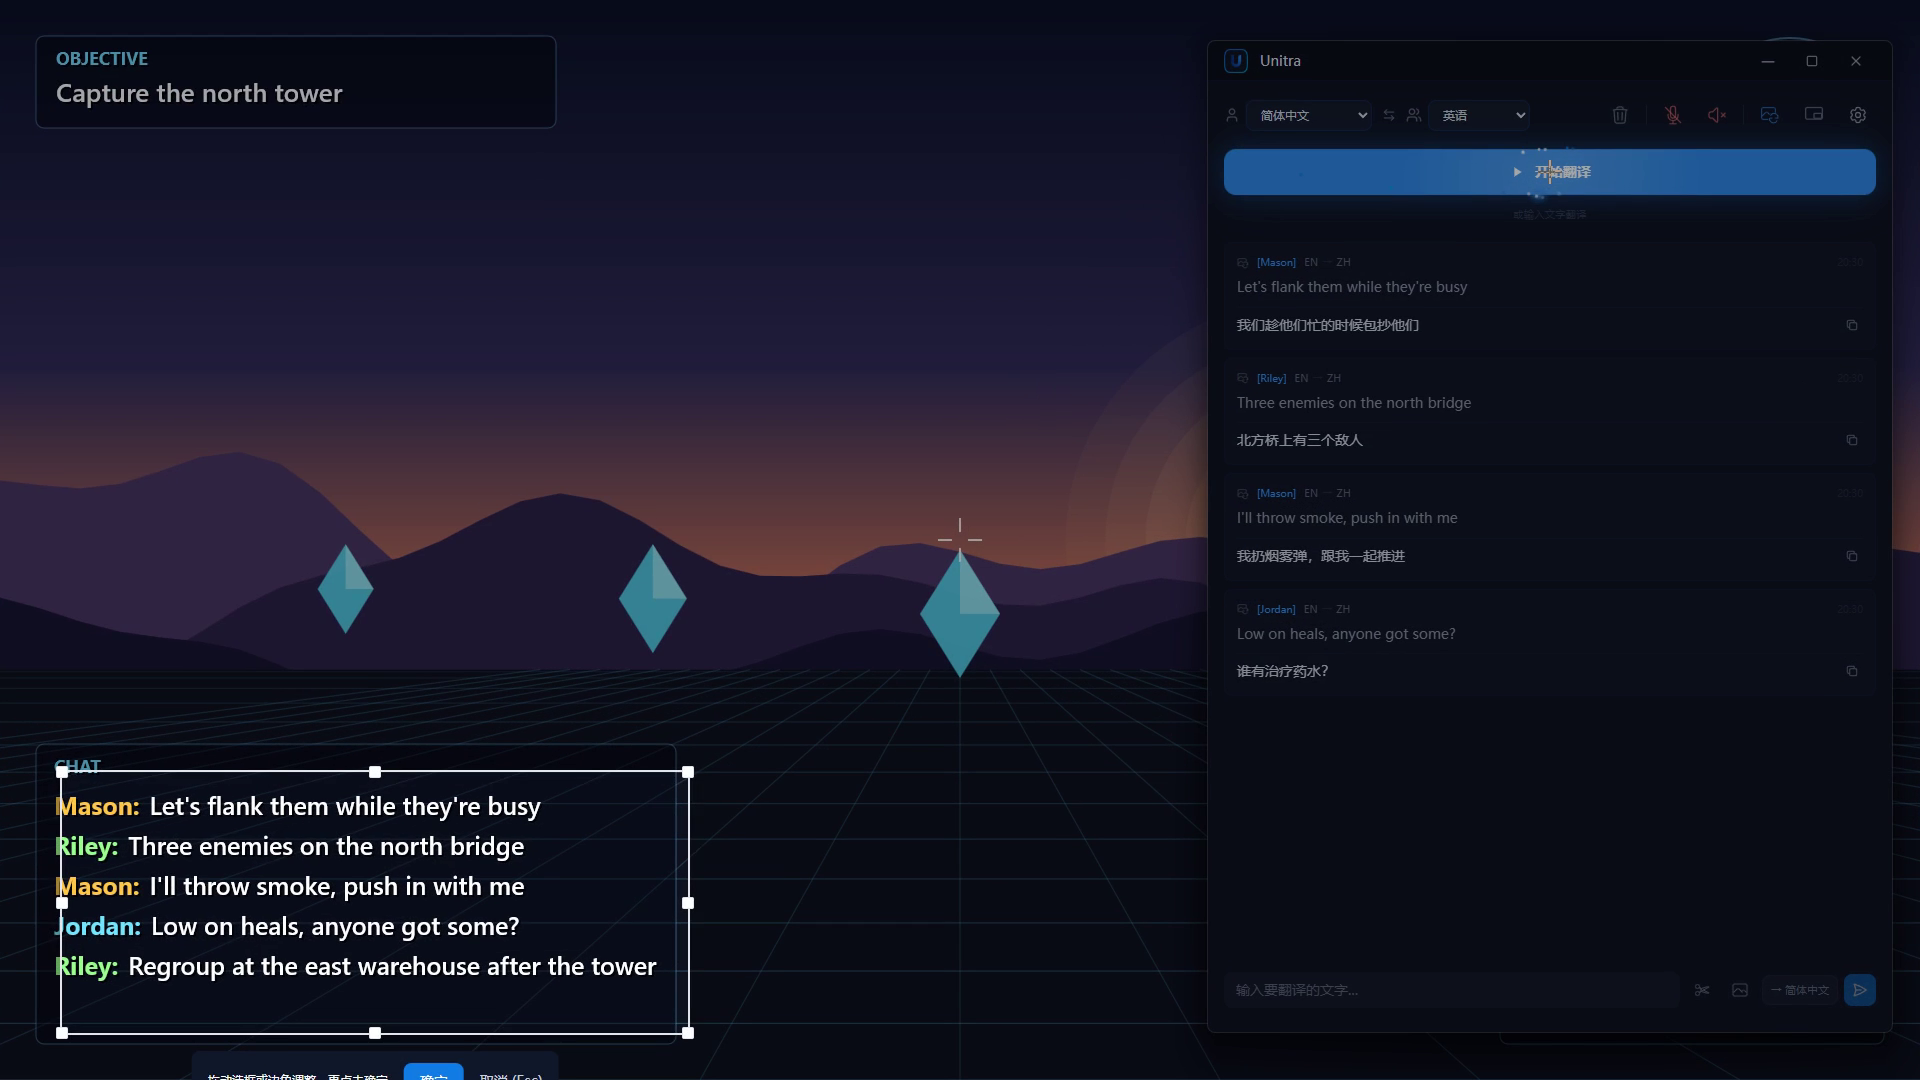Copy Mason's flank translation
The width and height of the screenshot is (1920, 1080).
click(1852, 325)
